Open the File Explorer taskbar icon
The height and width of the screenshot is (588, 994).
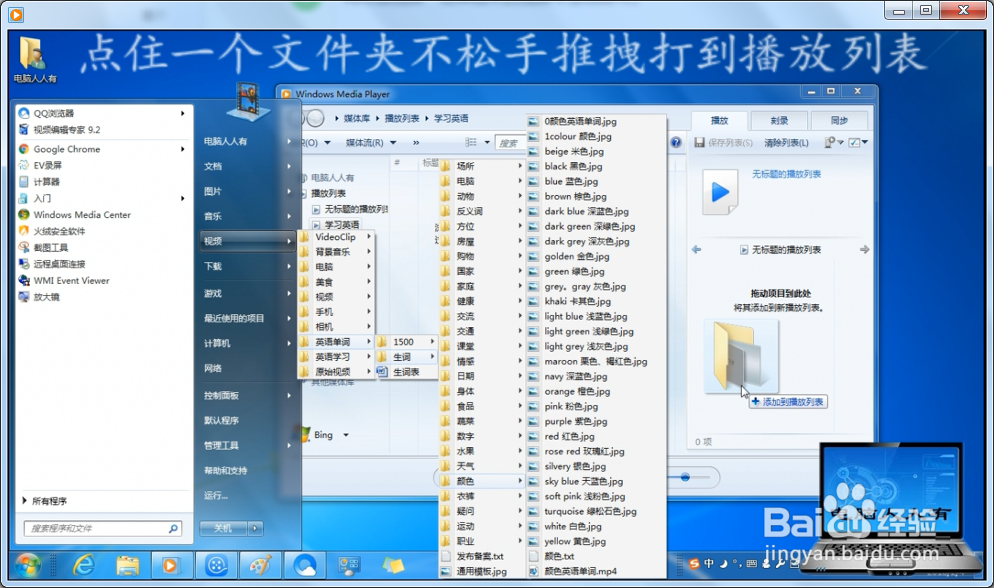pos(127,565)
